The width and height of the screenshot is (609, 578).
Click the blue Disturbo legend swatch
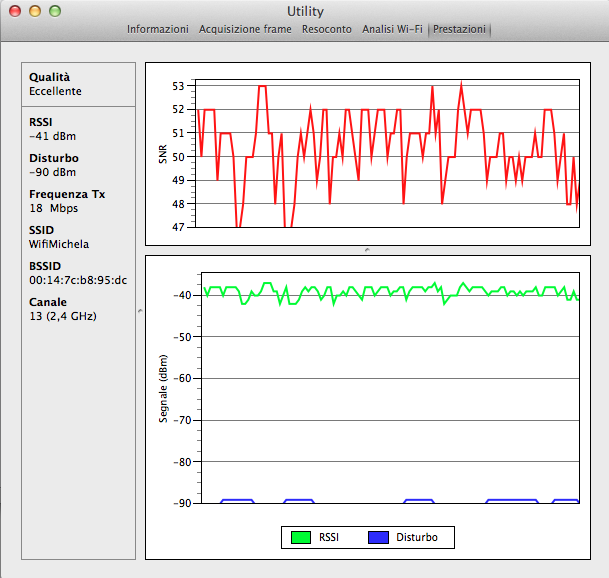pos(378,537)
